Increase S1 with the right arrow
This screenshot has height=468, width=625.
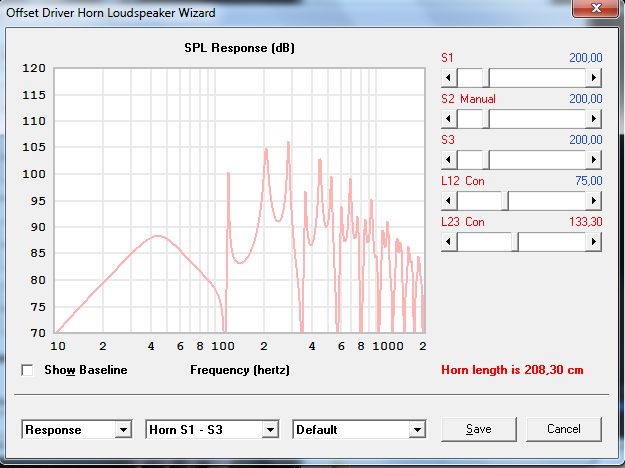[x=594, y=78]
